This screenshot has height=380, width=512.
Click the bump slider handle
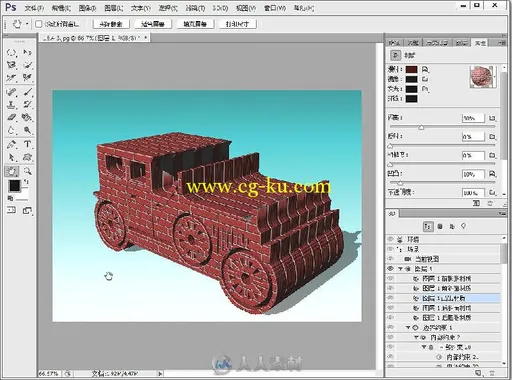click(400, 183)
